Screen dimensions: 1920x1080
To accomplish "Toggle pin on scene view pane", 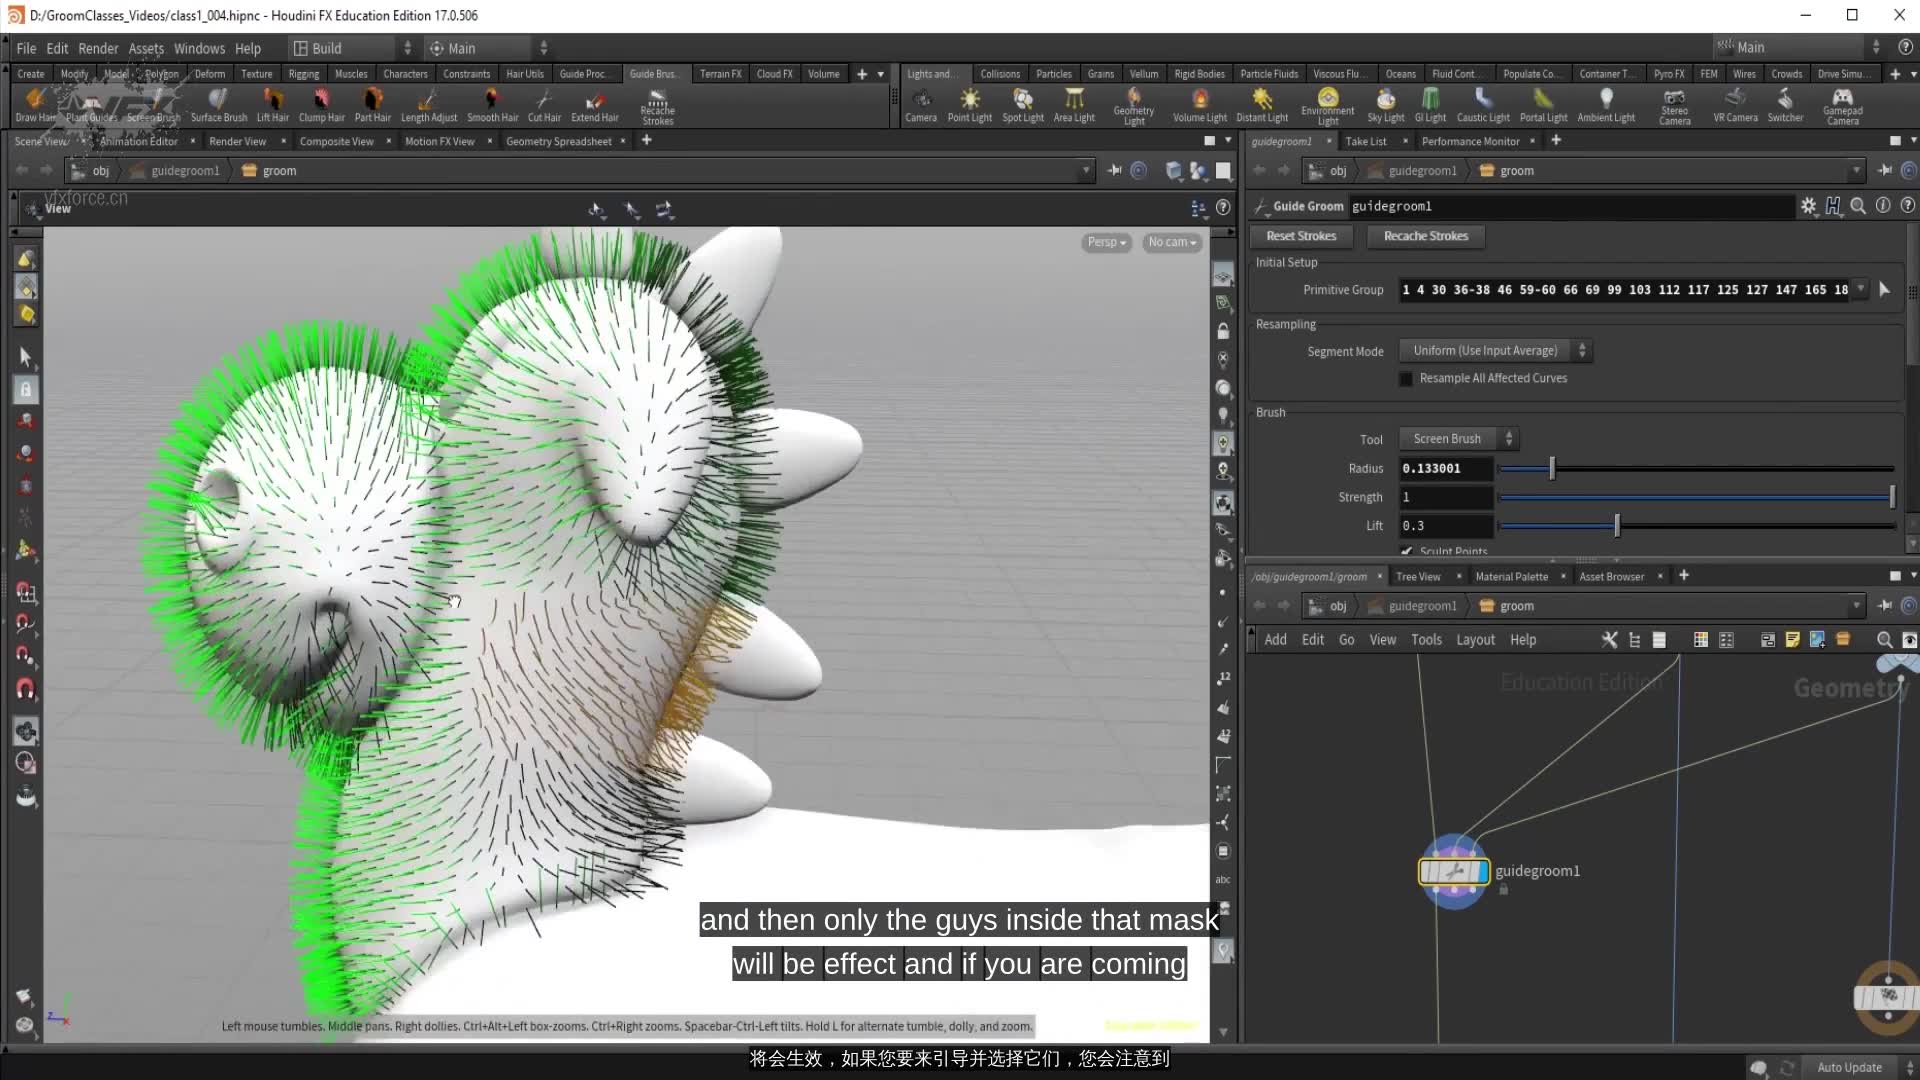I will coord(1115,170).
